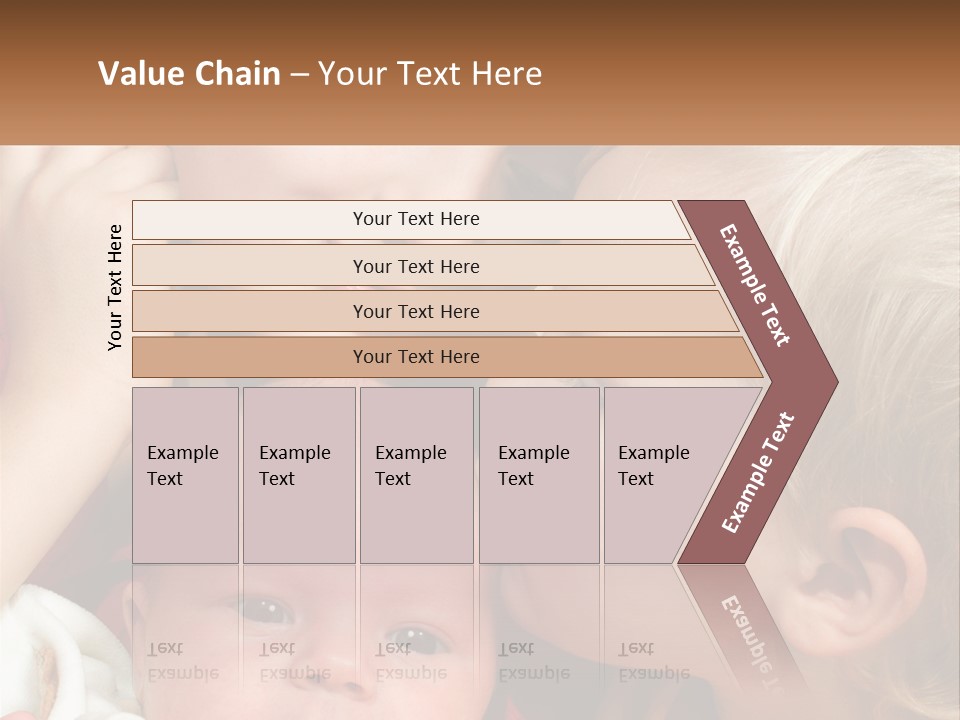Click the top 'Your Text Here' bar
Viewport: 960px width, 720px height.
pos(411,220)
